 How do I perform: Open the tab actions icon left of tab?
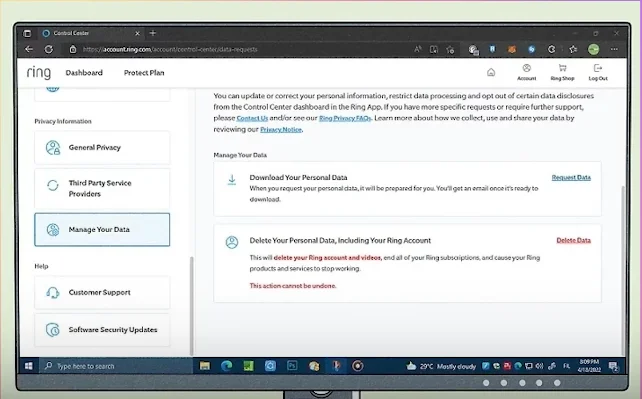[27, 33]
